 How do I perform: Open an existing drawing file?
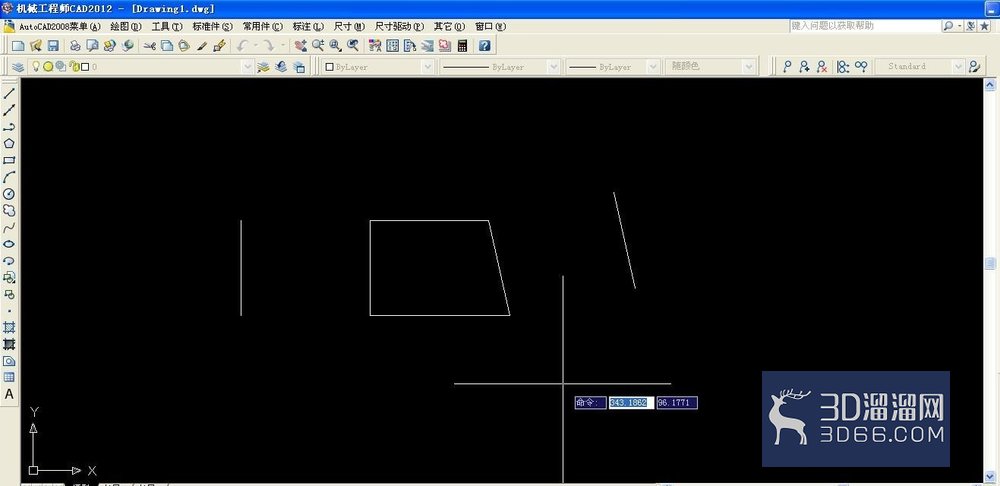[36, 45]
